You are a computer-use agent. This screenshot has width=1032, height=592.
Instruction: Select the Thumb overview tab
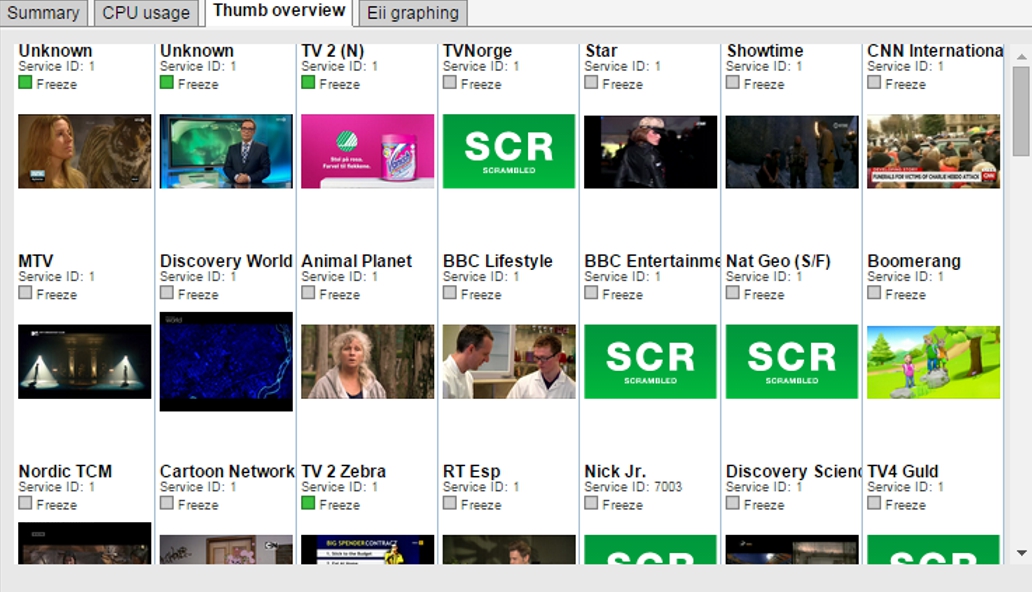(279, 12)
